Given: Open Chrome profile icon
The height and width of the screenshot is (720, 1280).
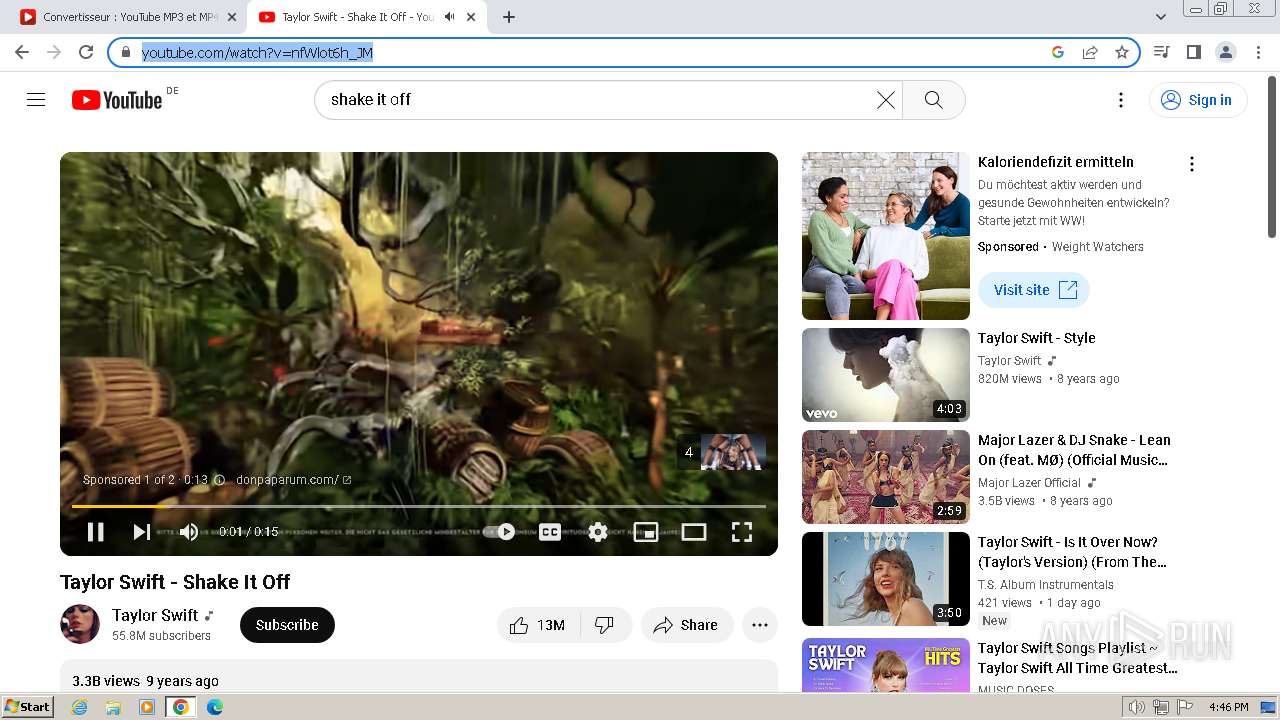Looking at the screenshot, I should coord(1225,52).
